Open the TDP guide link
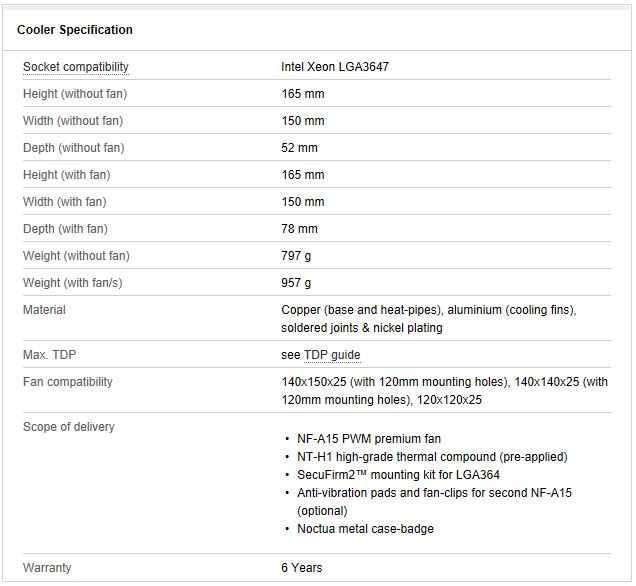 click(332, 355)
